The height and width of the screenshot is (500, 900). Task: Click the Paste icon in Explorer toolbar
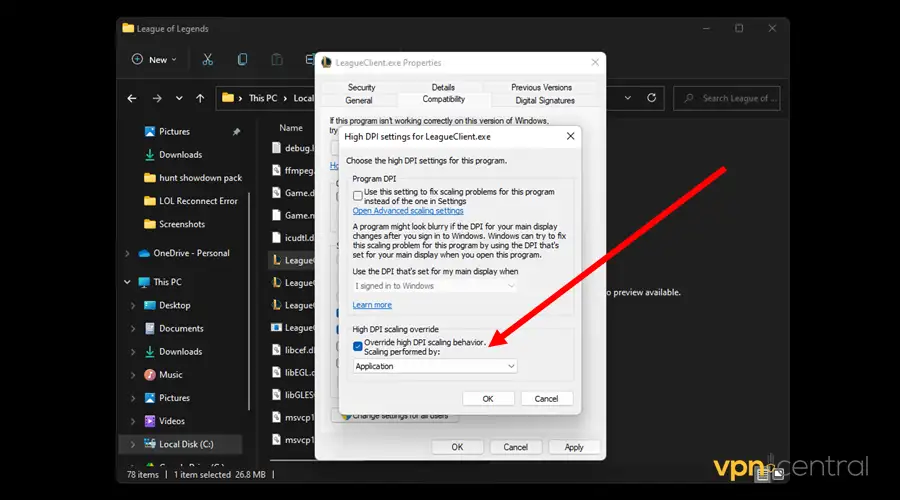point(277,60)
